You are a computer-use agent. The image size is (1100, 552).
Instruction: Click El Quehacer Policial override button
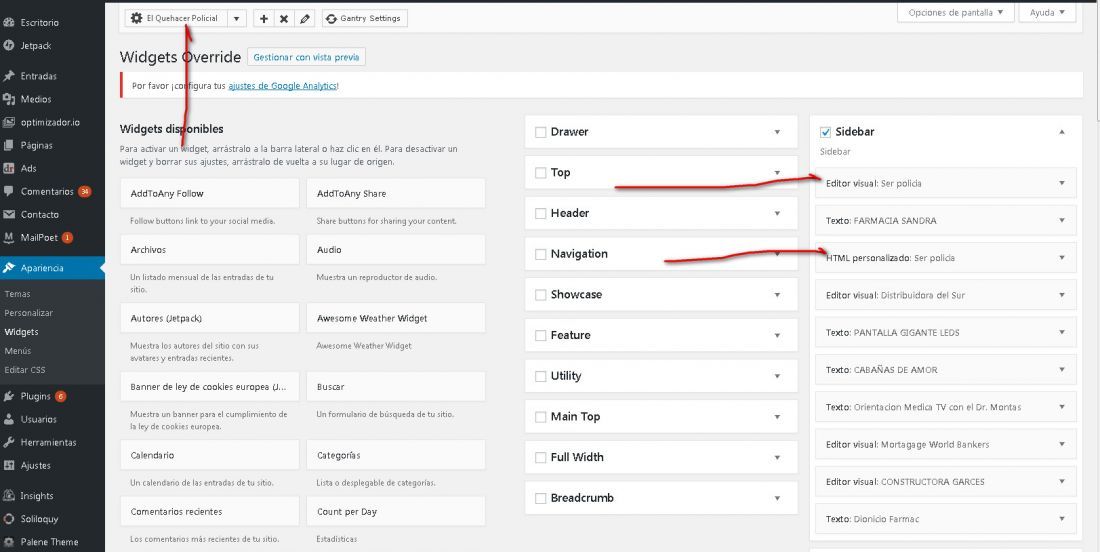[176, 19]
